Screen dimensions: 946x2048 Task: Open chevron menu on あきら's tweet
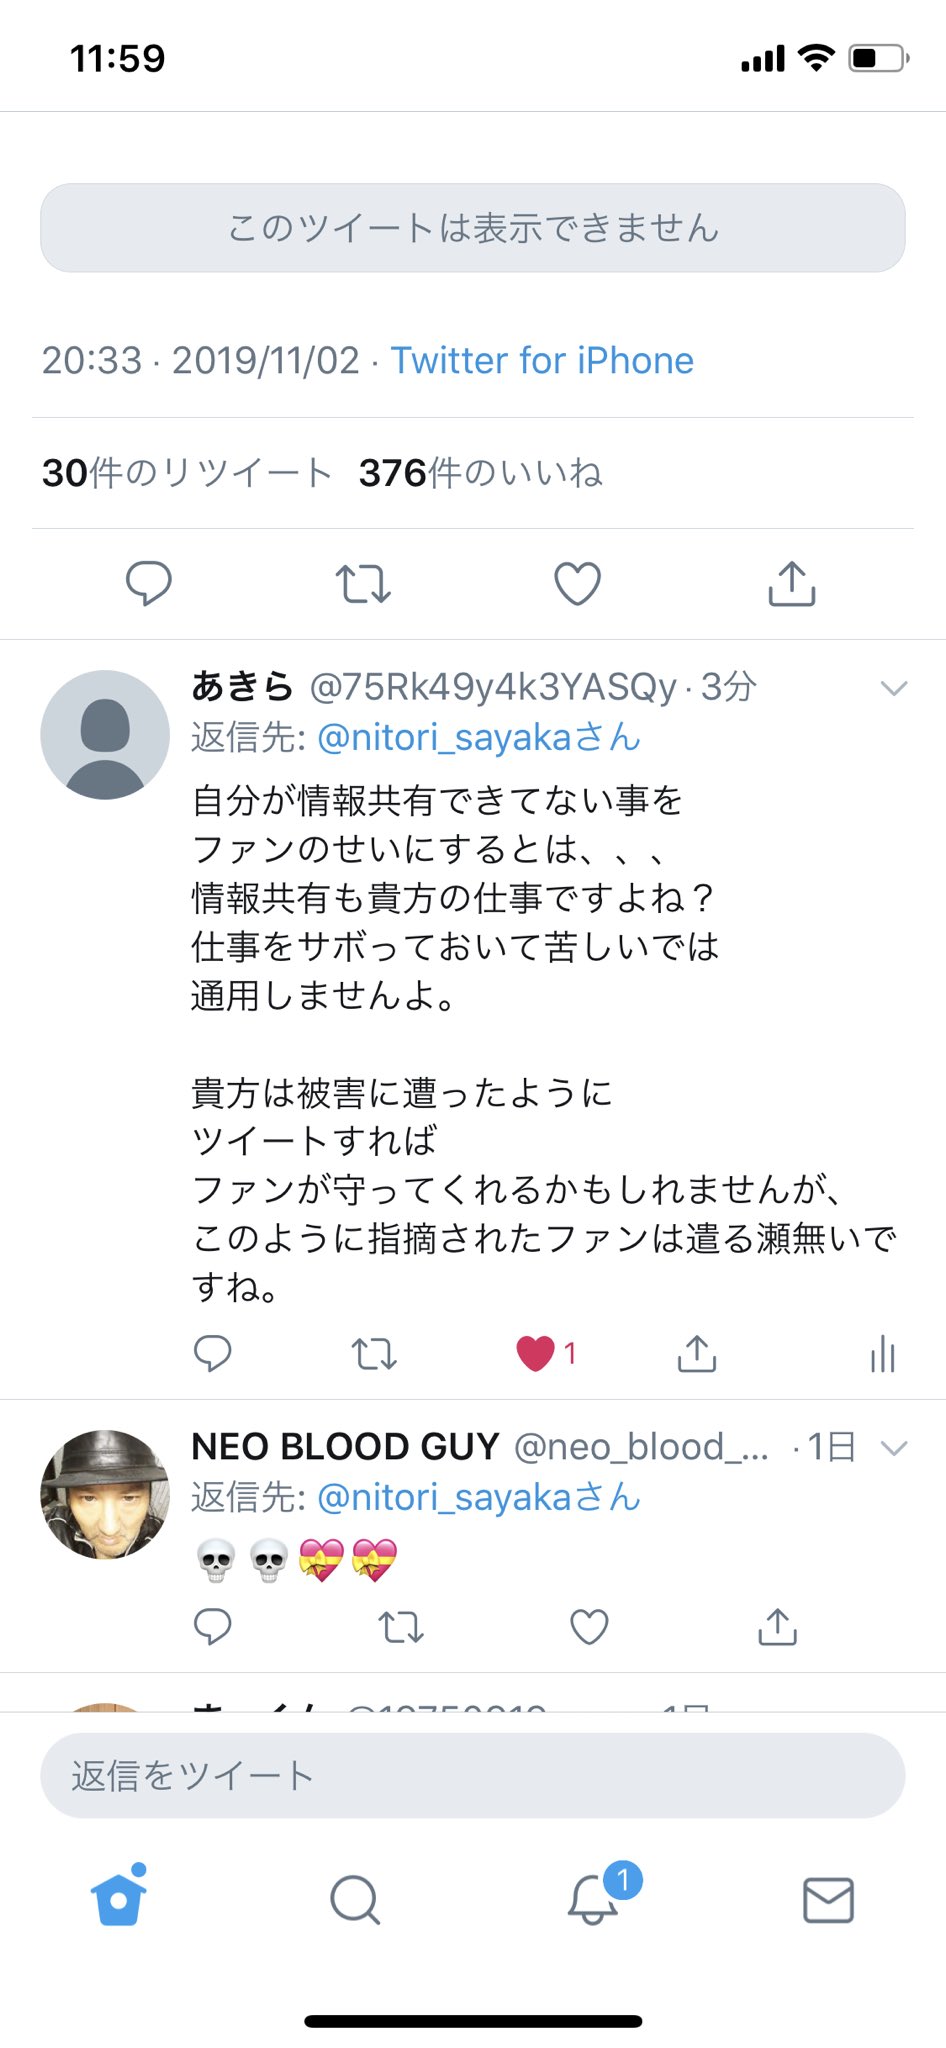click(x=893, y=688)
